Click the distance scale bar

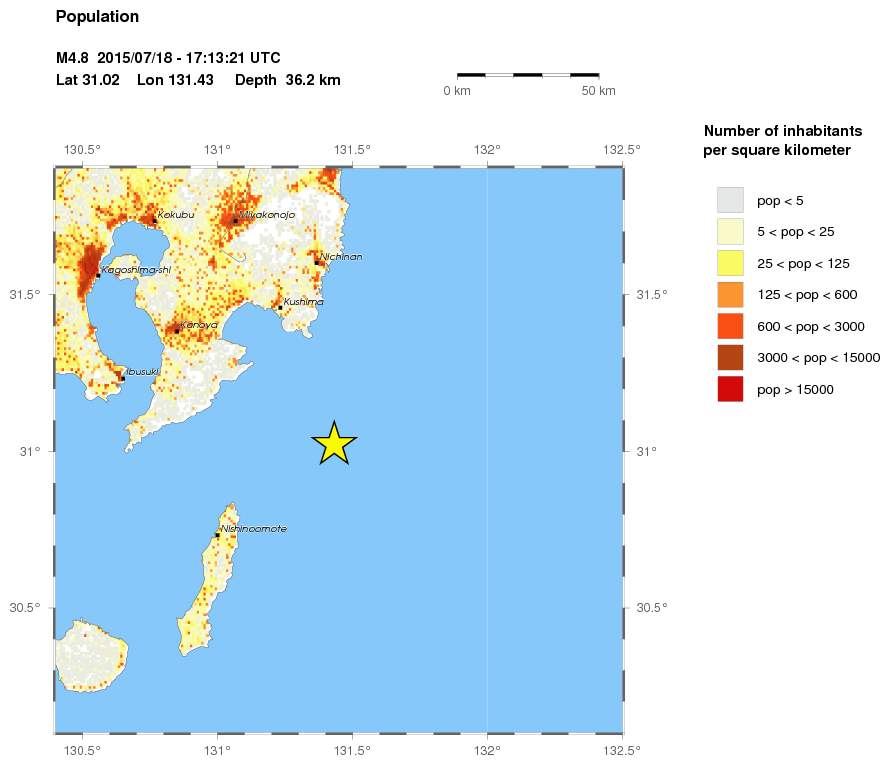tap(528, 74)
